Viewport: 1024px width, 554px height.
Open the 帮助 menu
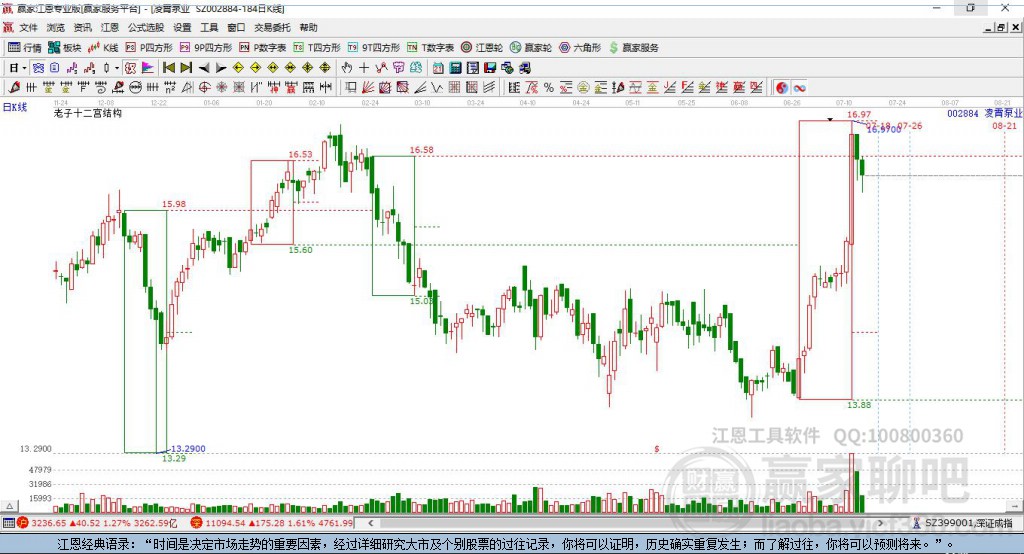(x=308, y=27)
